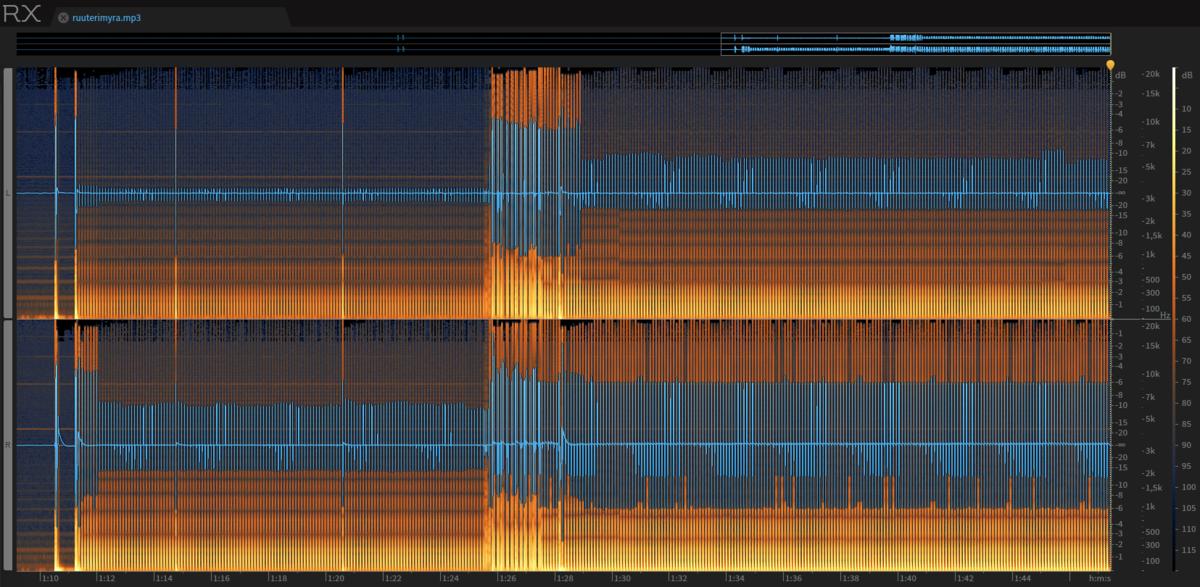
Task: Click the highlighted region in the waveform overview
Action: point(915,43)
